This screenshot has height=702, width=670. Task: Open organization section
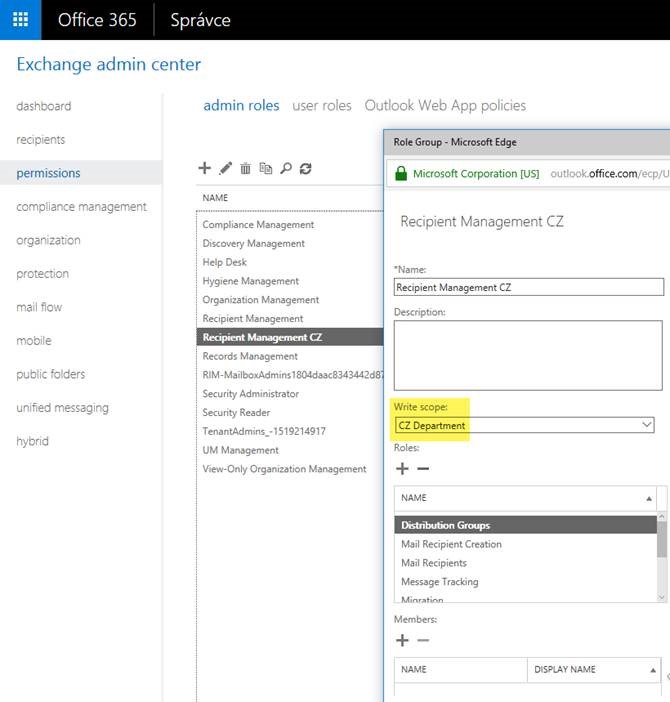click(48, 240)
